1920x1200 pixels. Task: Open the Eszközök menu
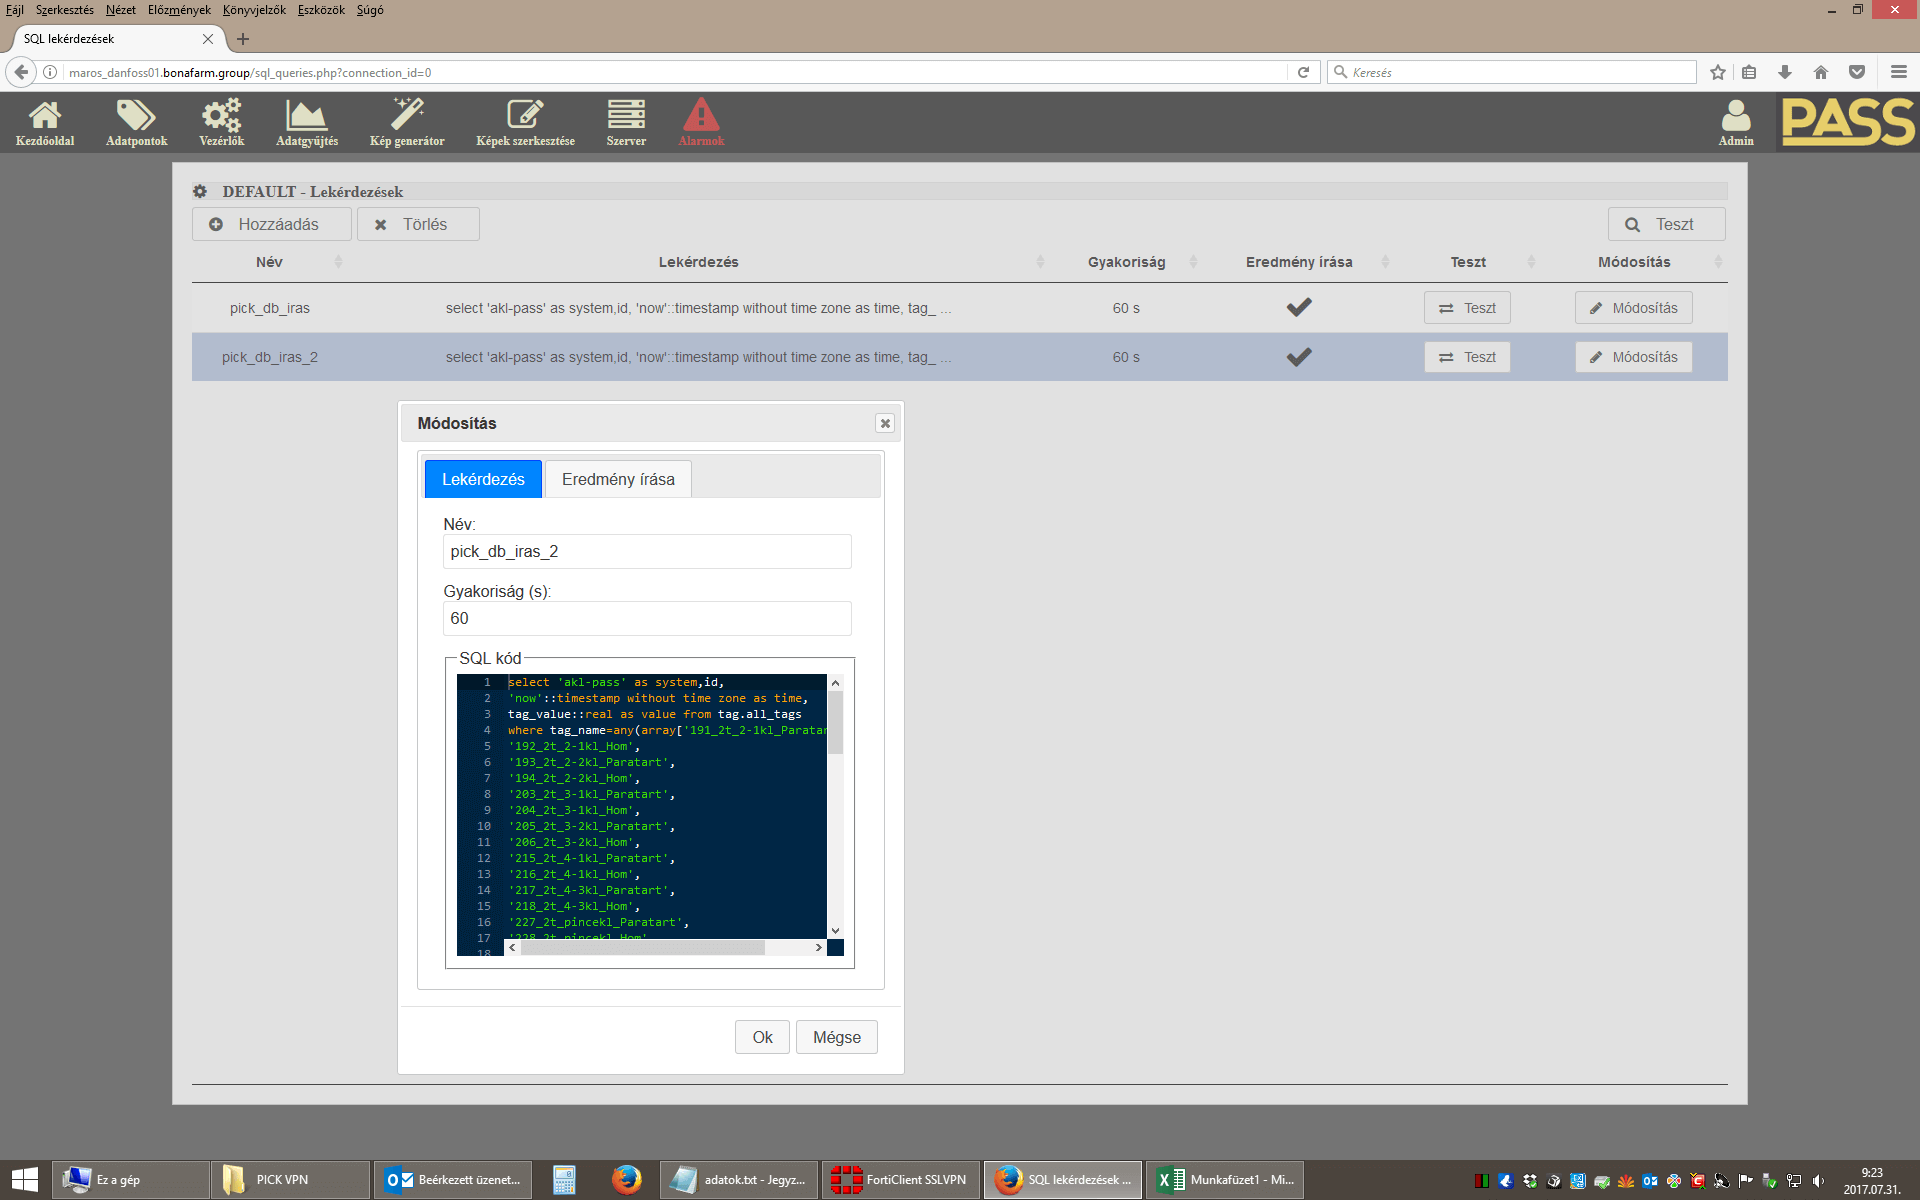pyautogui.click(x=321, y=10)
